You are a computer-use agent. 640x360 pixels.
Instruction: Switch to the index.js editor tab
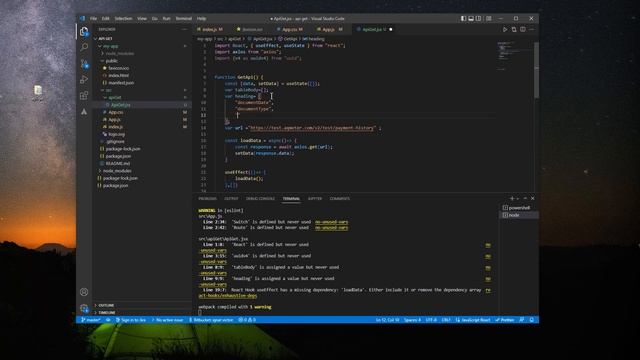(212, 29)
